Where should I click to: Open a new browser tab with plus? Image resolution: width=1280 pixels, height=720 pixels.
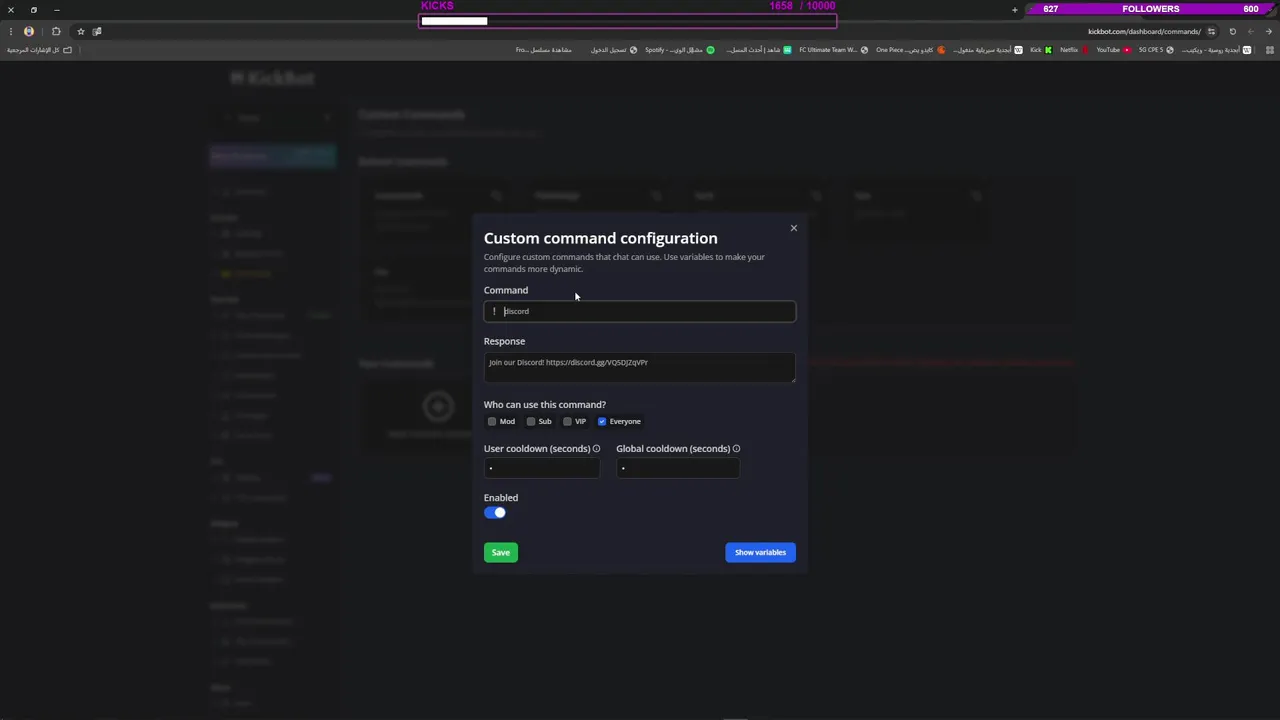pos(1015,10)
